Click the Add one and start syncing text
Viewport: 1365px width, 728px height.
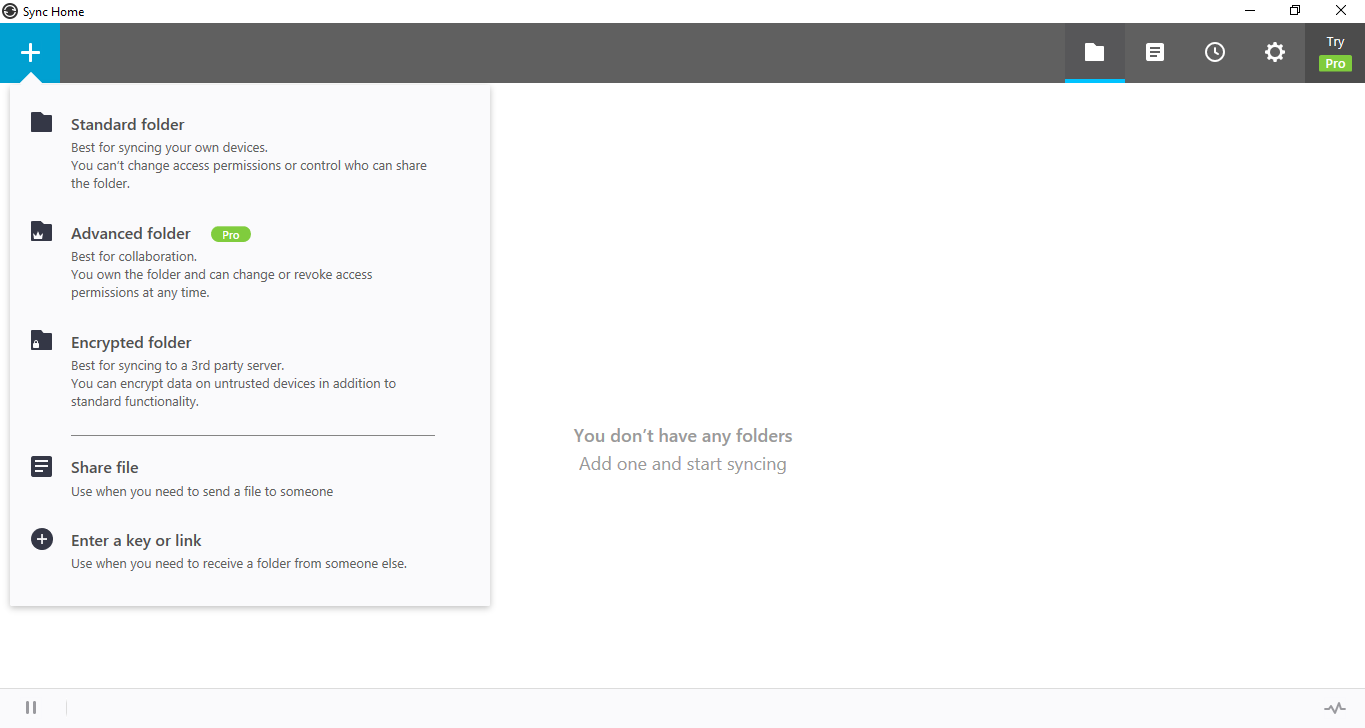(682, 463)
